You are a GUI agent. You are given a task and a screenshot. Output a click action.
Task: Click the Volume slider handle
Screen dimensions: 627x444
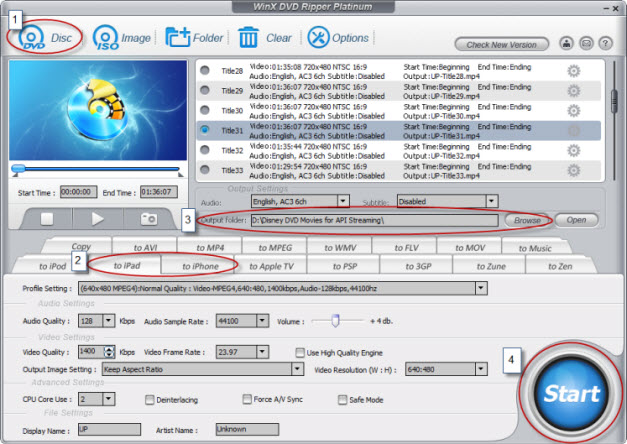click(335, 321)
